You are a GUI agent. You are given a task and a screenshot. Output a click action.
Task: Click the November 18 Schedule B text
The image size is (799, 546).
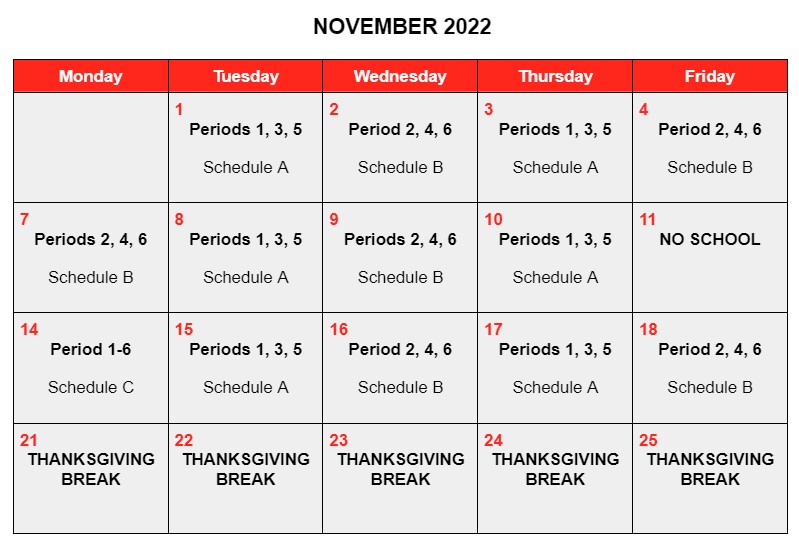click(710, 387)
